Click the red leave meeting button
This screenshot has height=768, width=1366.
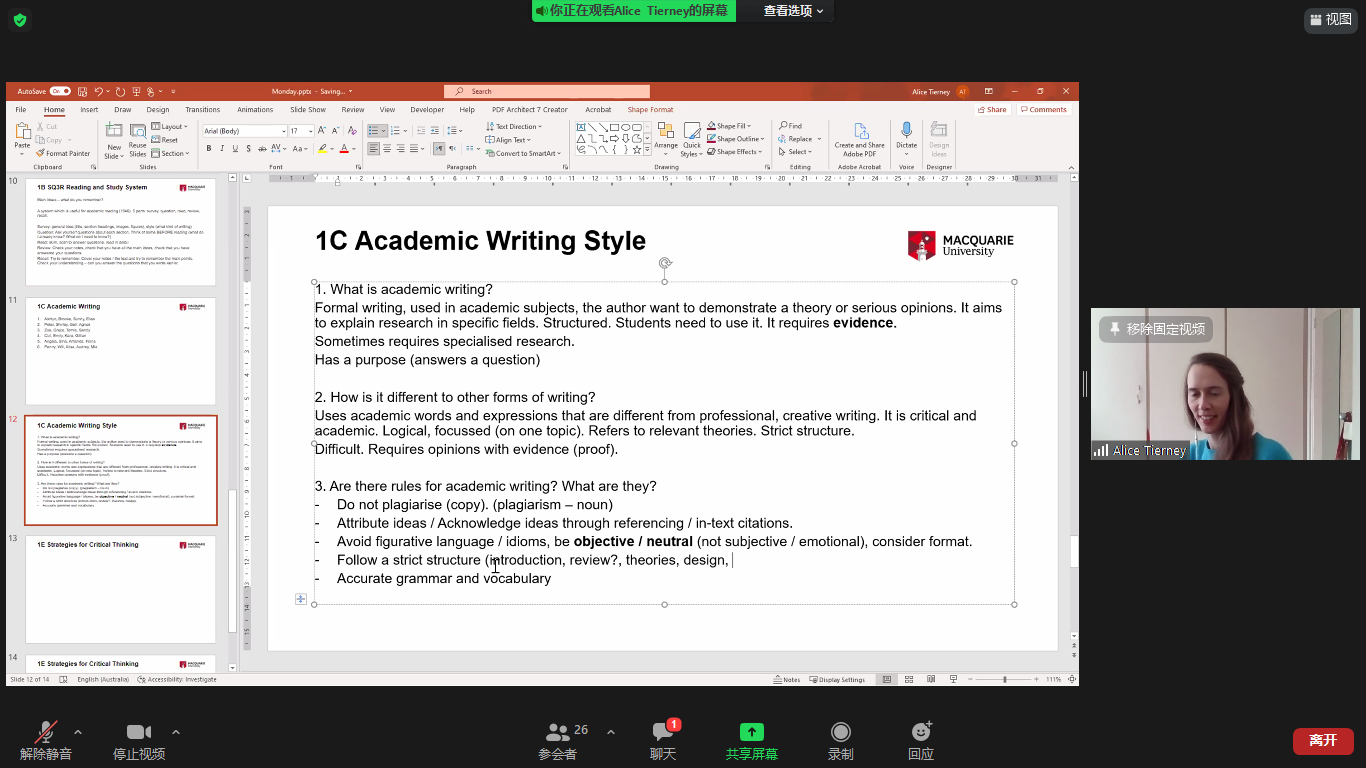(1322, 740)
